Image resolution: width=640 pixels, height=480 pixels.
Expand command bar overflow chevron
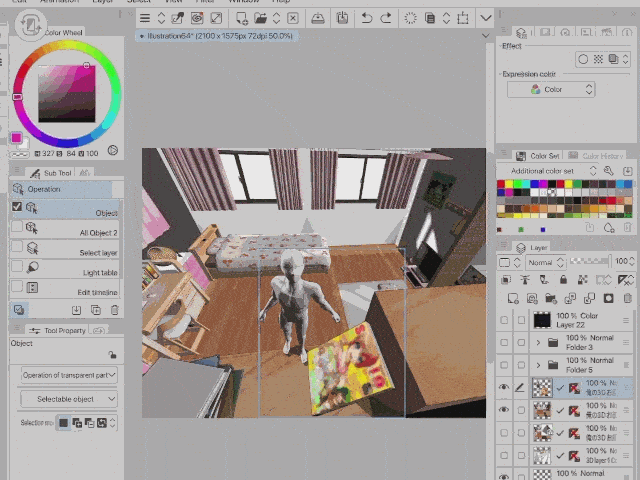485,18
